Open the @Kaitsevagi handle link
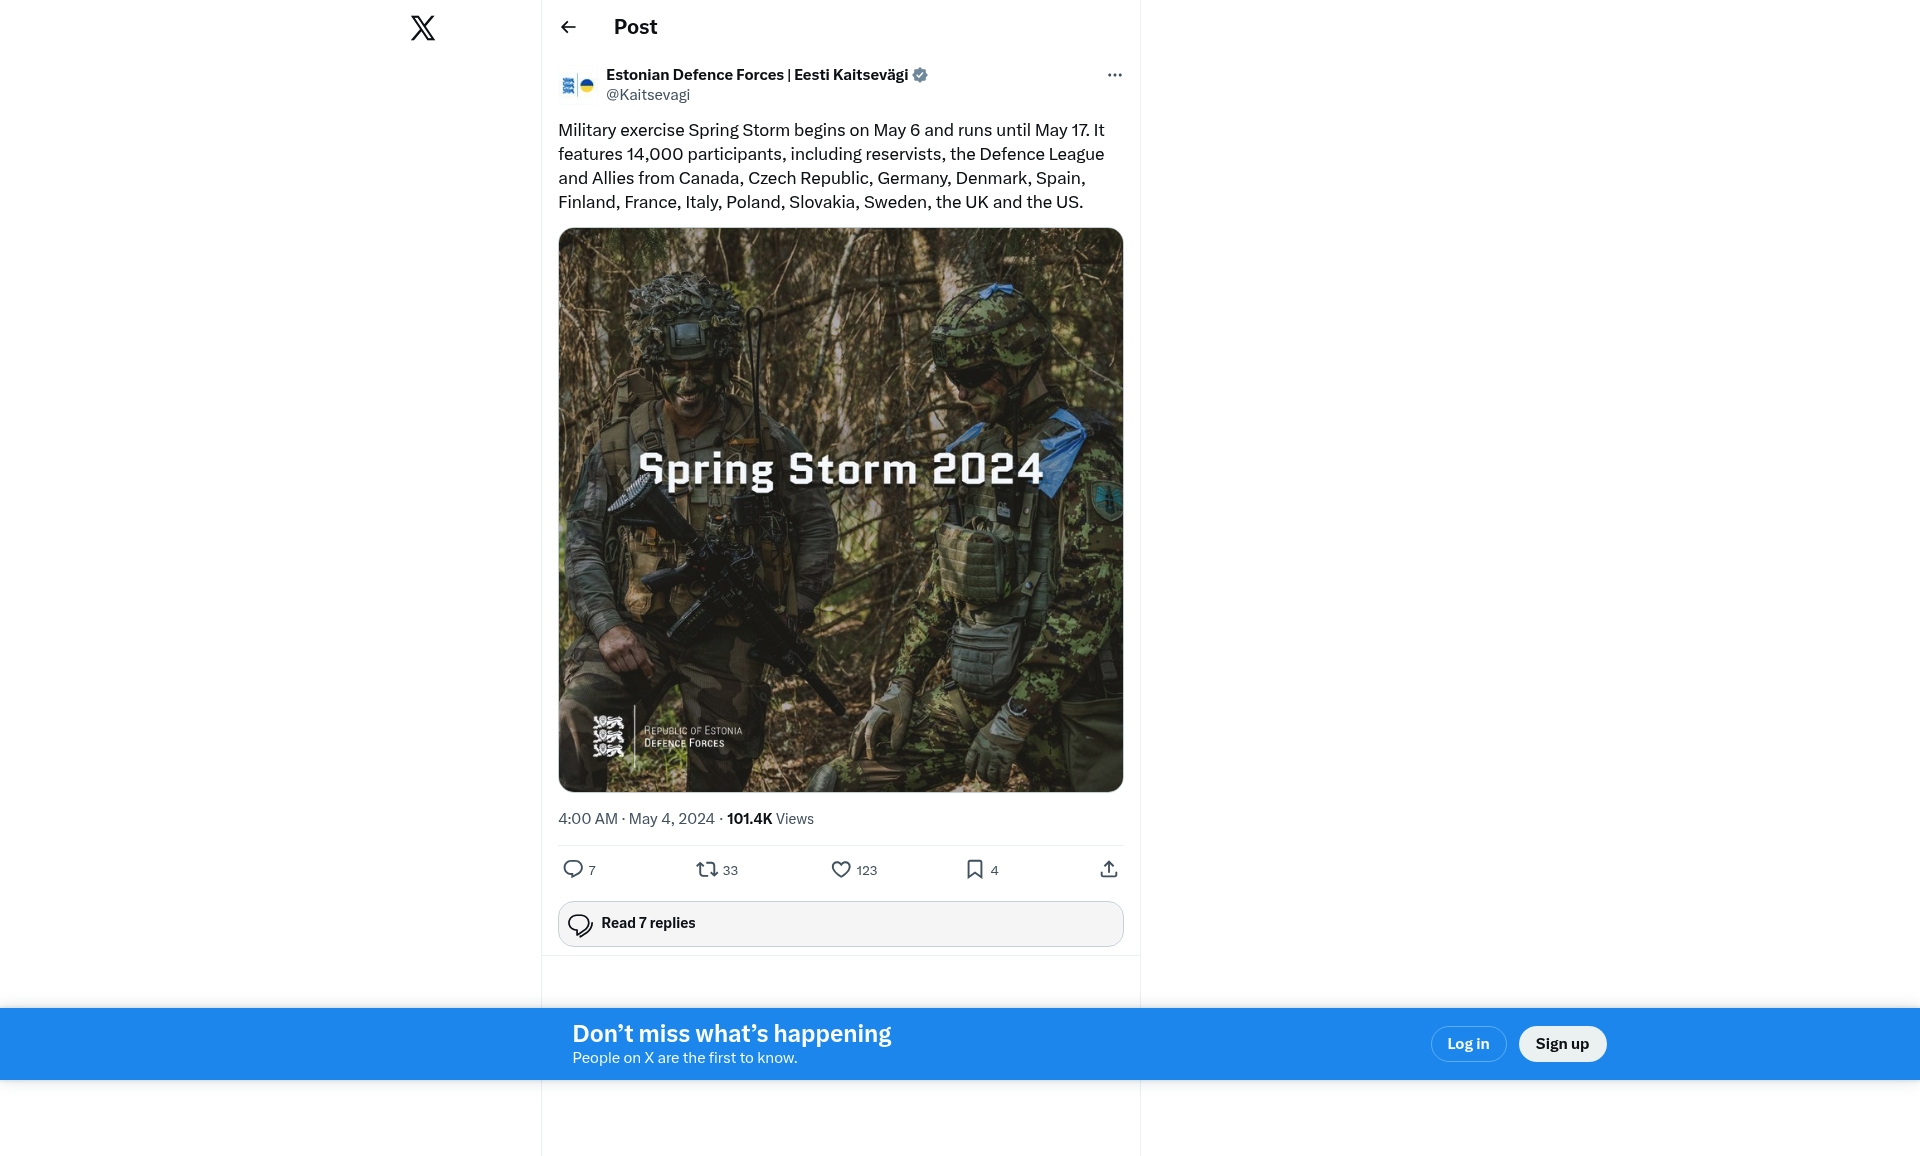This screenshot has height=1156, width=1920. pyautogui.click(x=648, y=95)
